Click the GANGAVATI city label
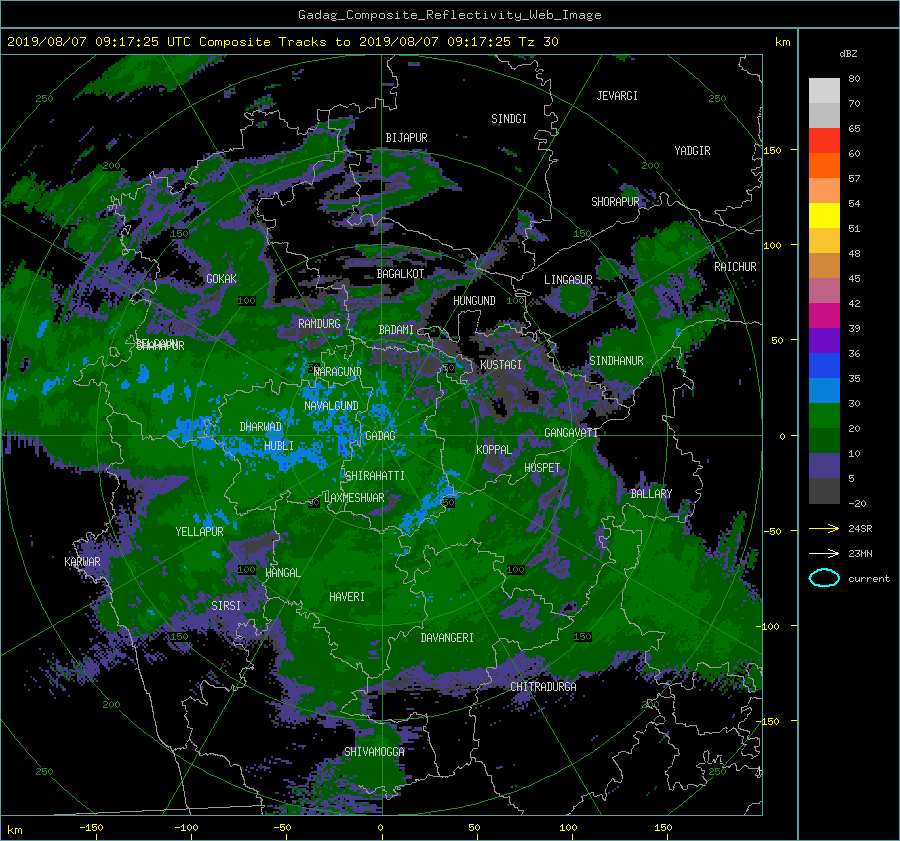This screenshot has height=841, width=900. tap(571, 433)
